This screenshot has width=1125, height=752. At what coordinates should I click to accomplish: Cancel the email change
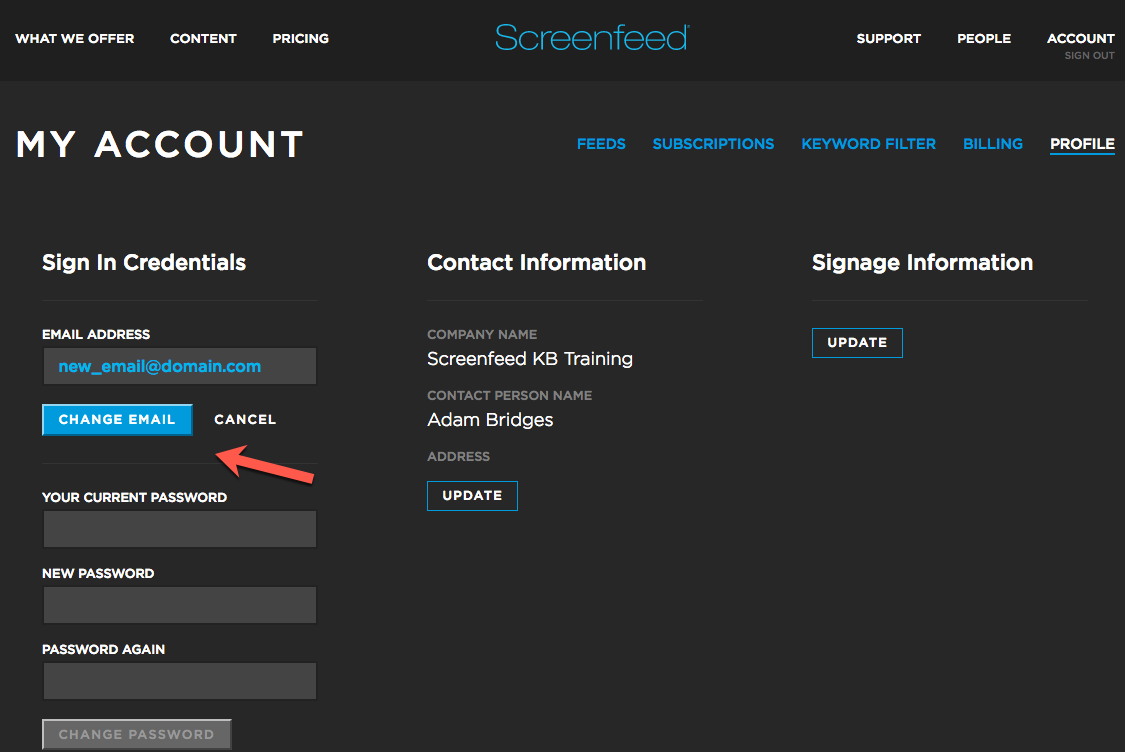point(245,420)
